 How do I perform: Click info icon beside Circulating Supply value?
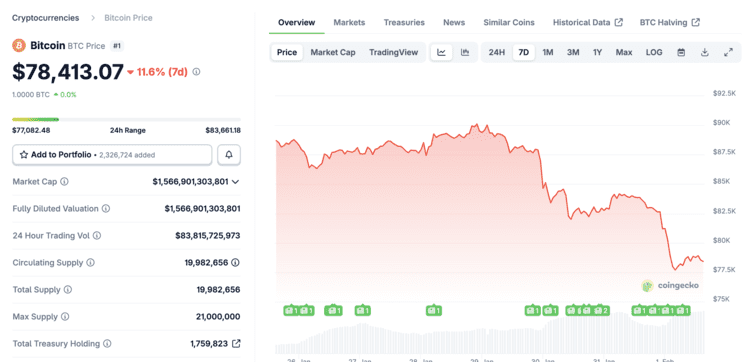[236, 262]
